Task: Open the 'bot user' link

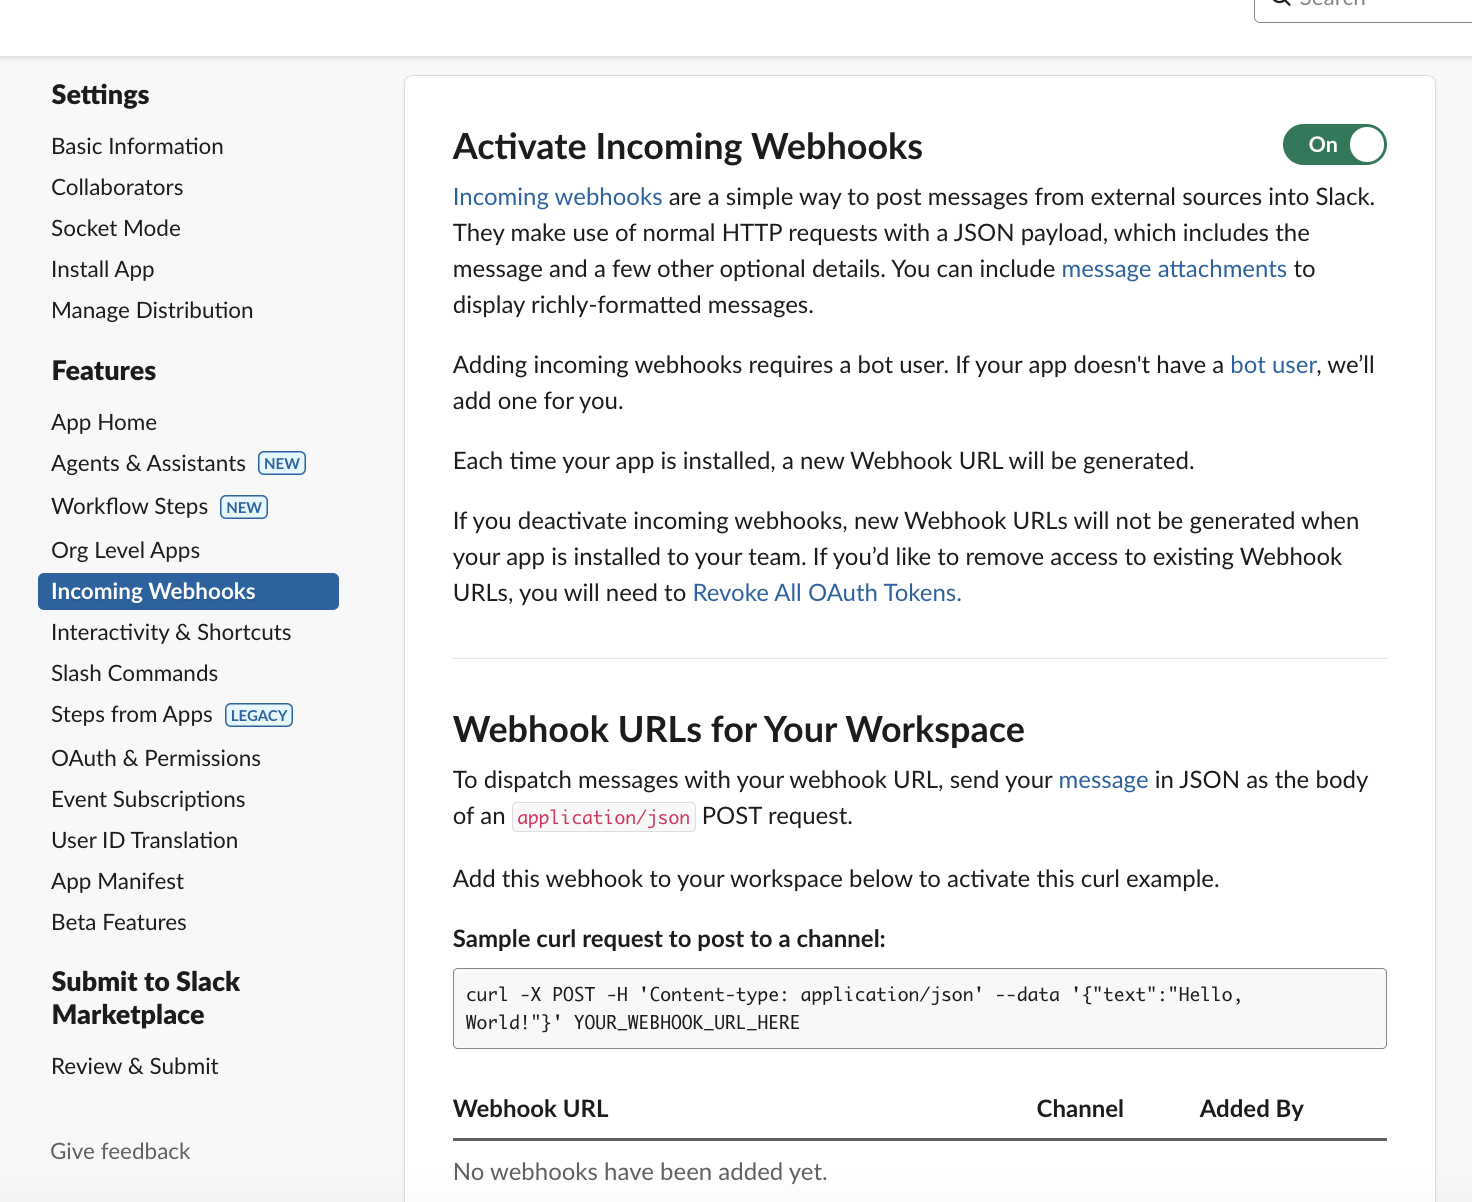Action: click(1273, 365)
